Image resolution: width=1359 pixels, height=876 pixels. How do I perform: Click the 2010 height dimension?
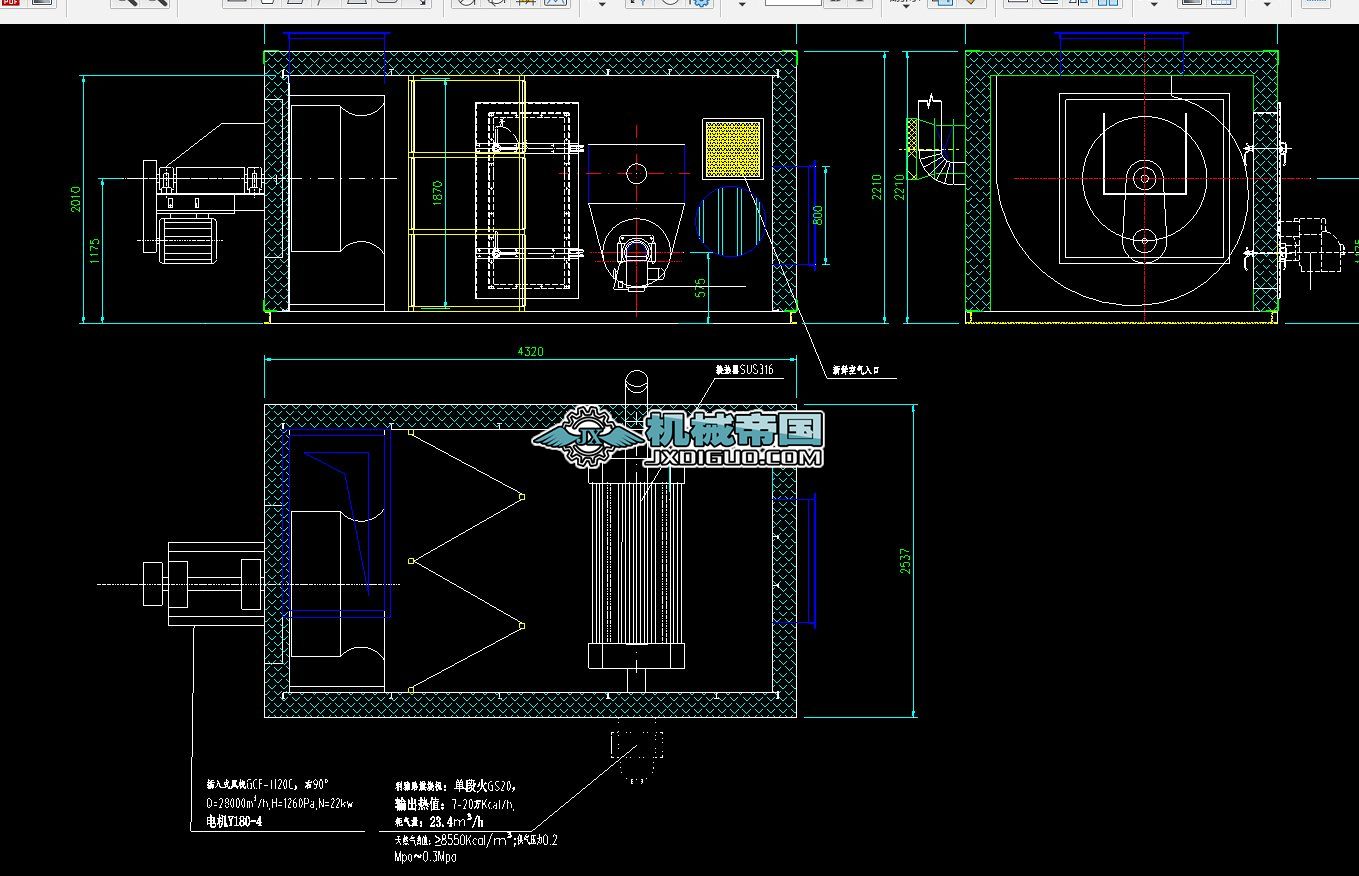(76, 199)
